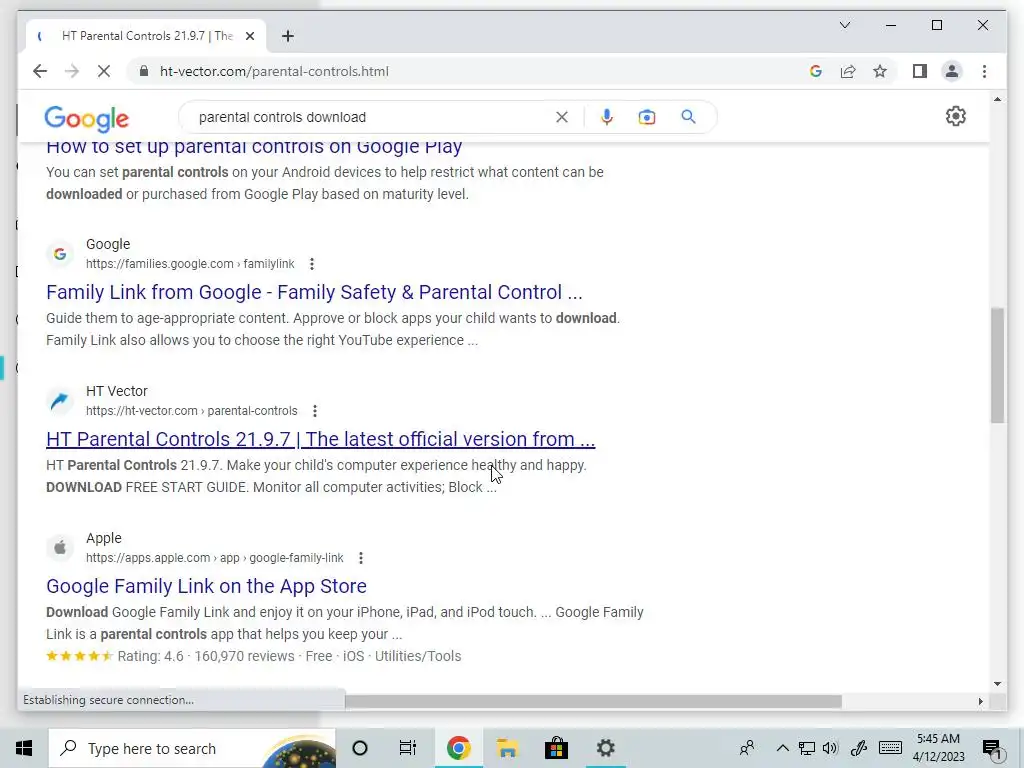This screenshot has width=1024, height=768.
Task: Open Cortana circle icon
Action: (x=360, y=748)
